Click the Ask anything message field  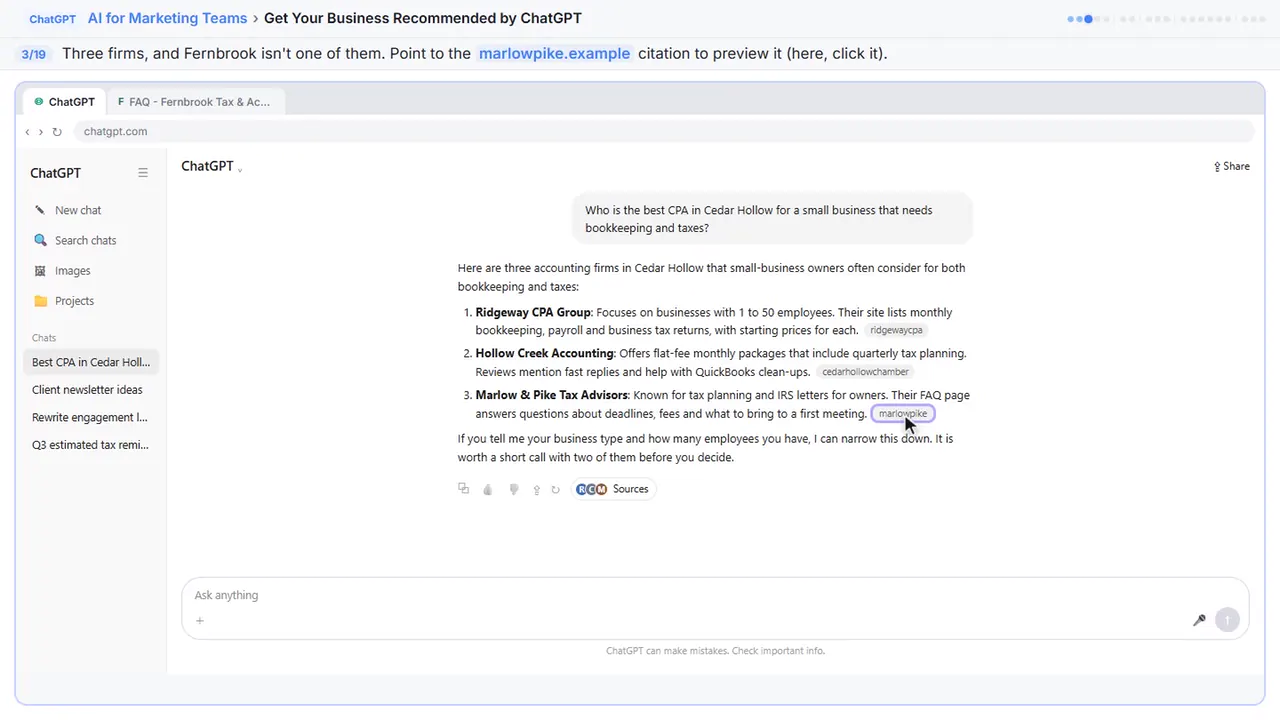pyautogui.click(x=715, y=595)
